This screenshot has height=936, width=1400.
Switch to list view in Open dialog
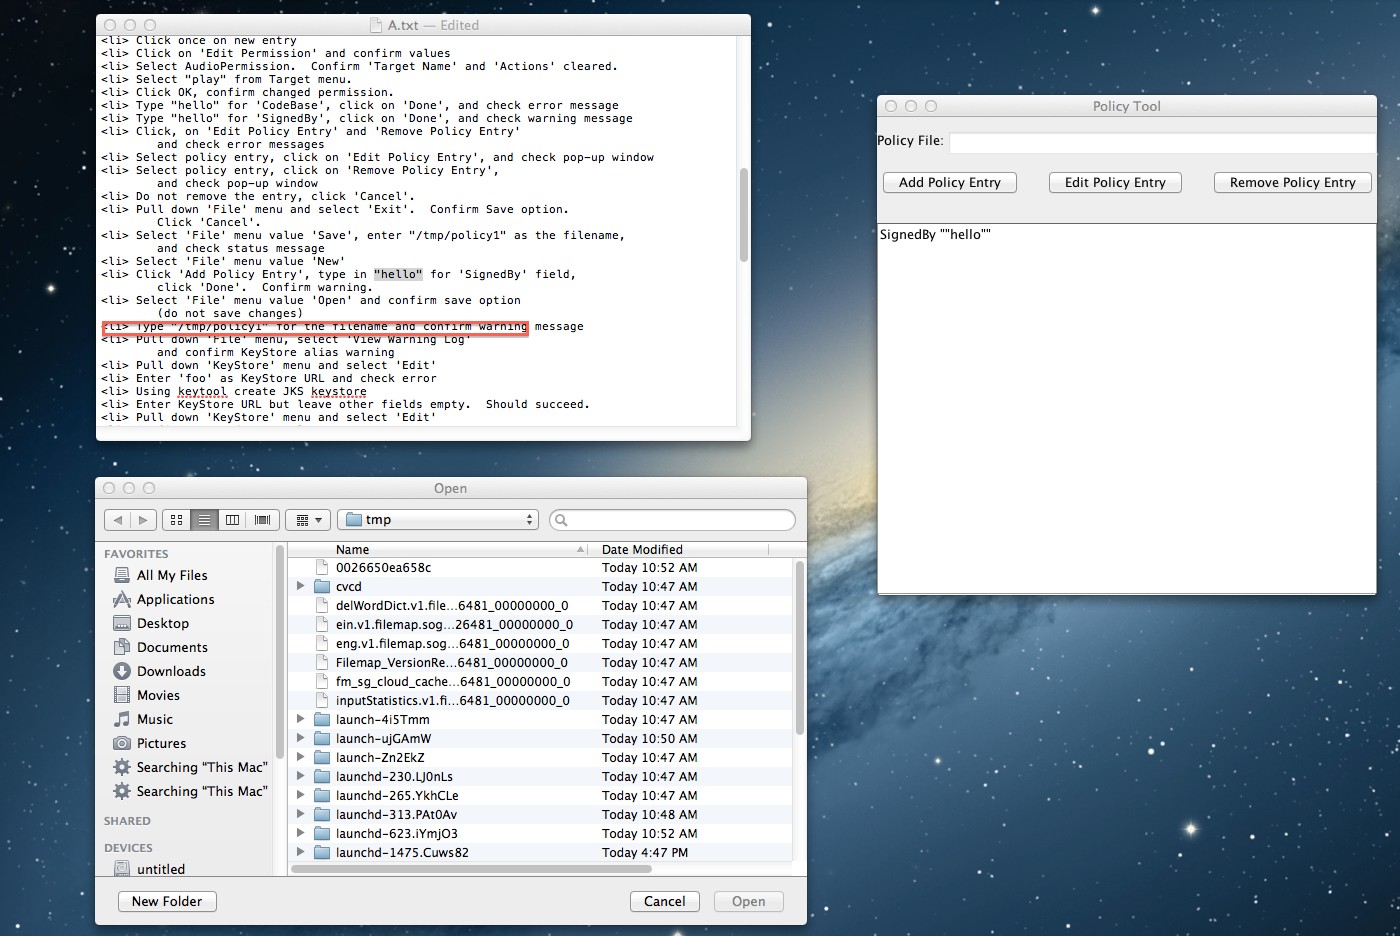point(204,520)
